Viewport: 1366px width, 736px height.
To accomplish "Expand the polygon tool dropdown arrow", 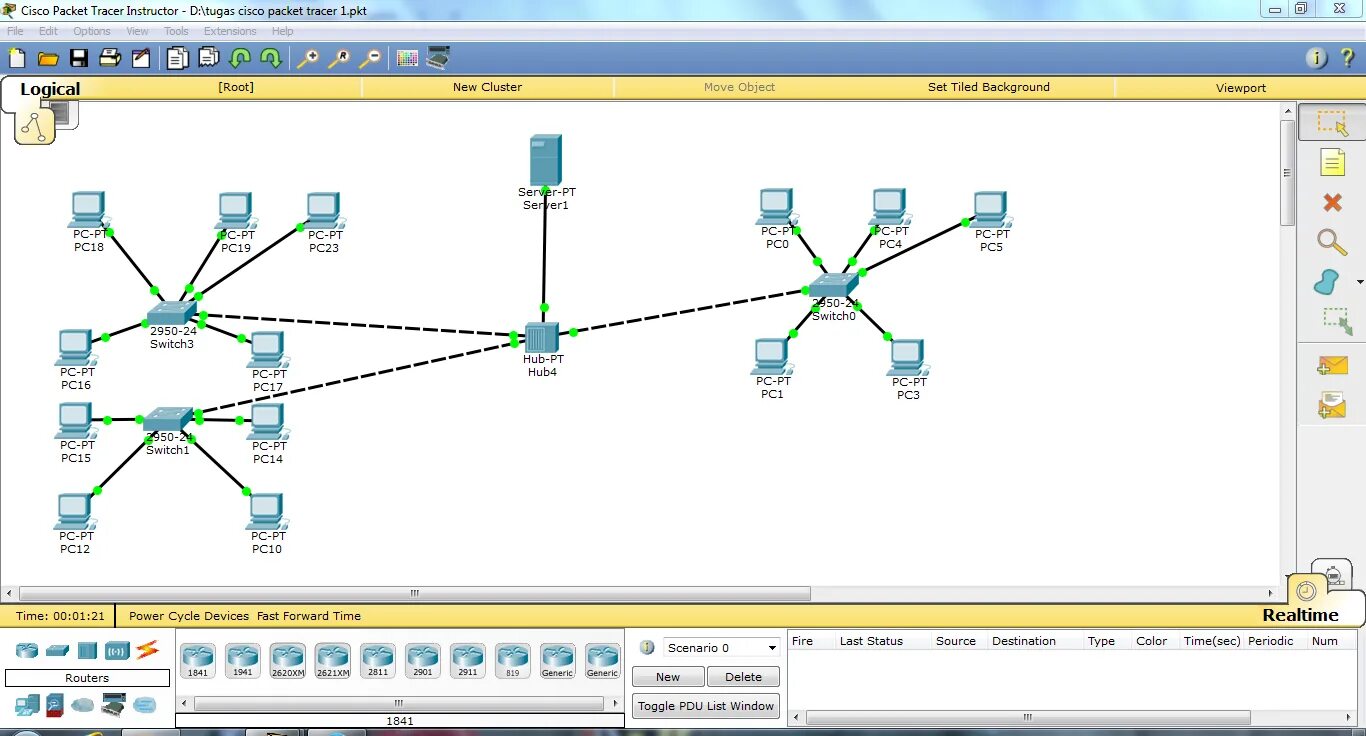I will coord(1359,282).
